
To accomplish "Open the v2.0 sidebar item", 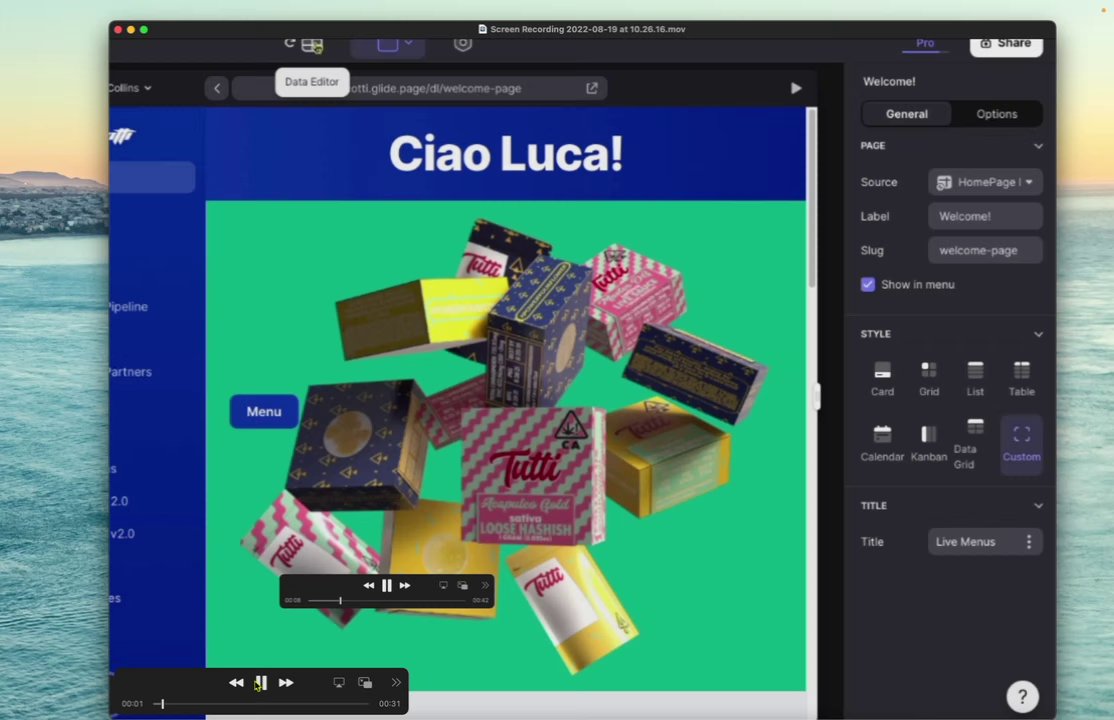I will (122, 534).
